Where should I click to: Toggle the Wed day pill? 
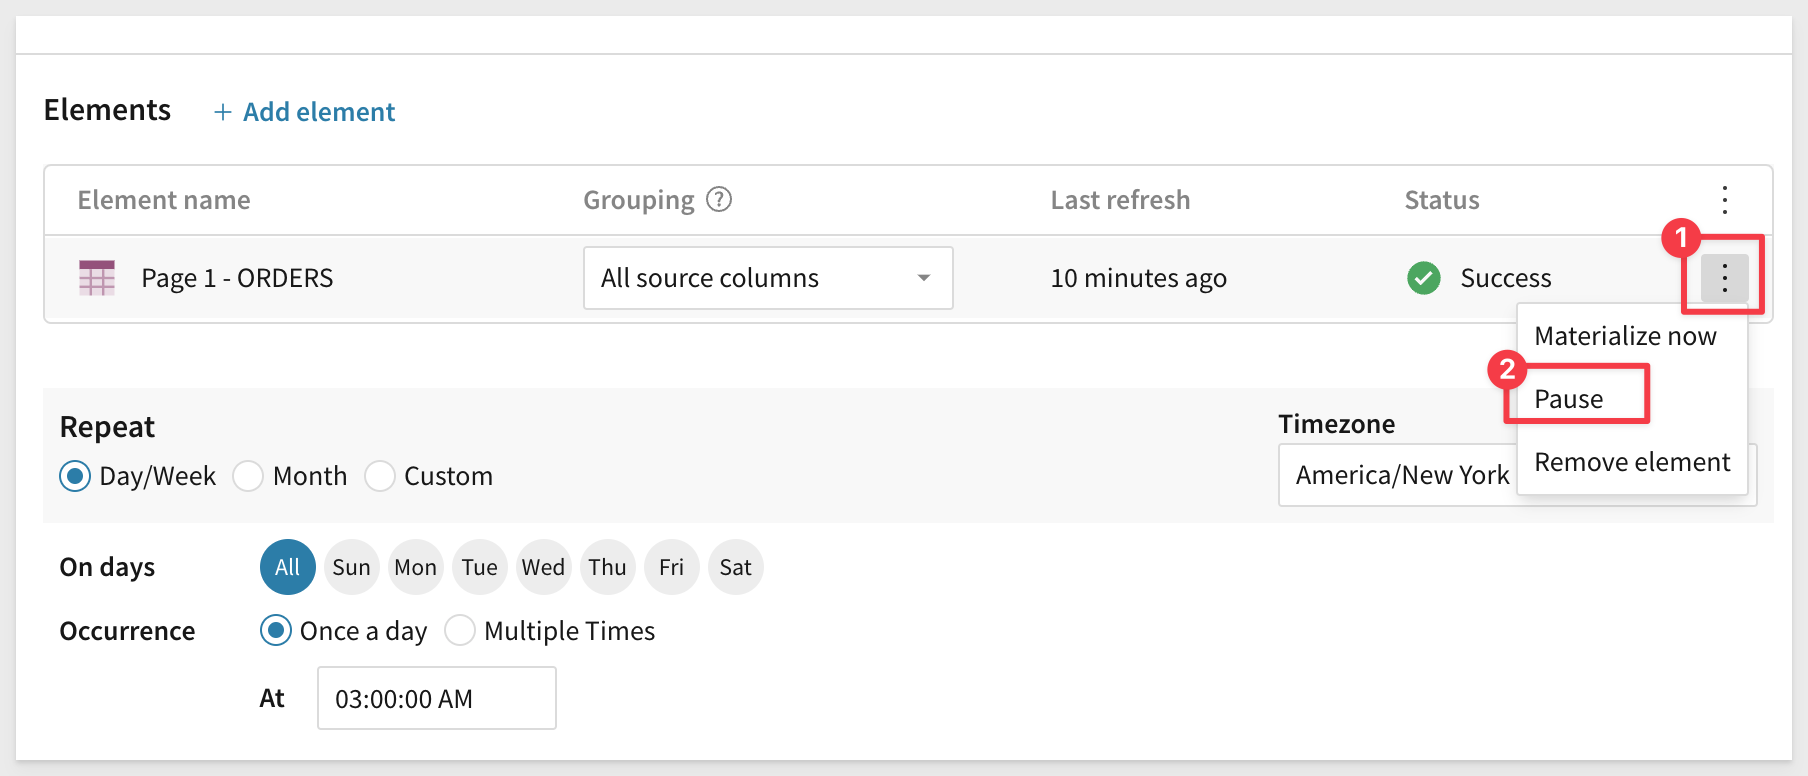pos(543,567)
